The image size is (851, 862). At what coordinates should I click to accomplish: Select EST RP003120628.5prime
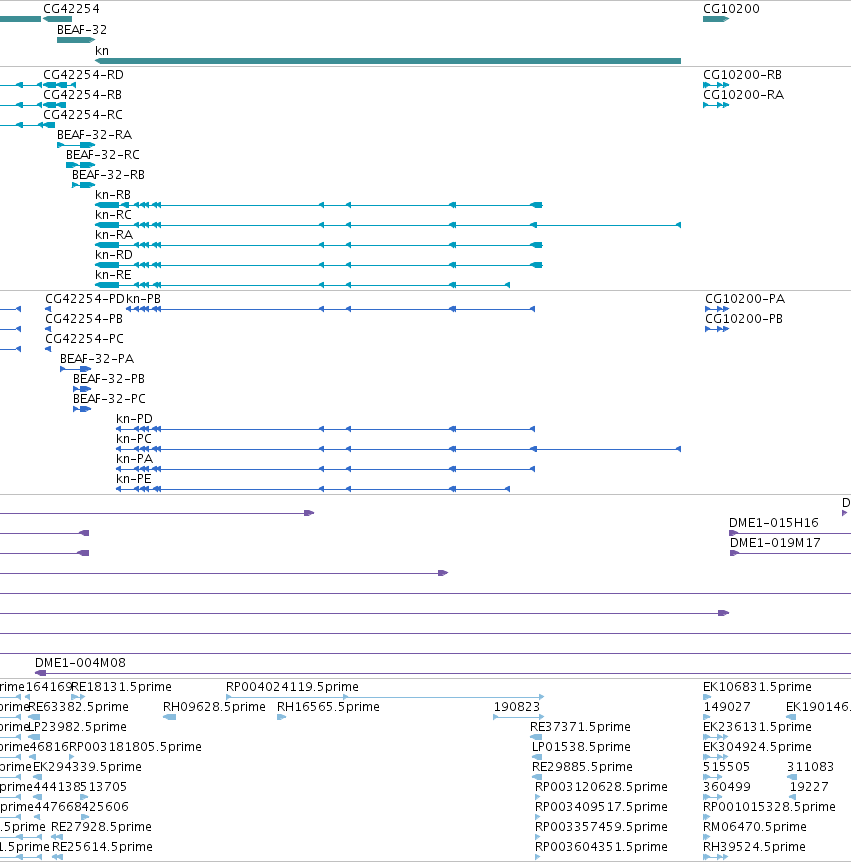[x=601, y=787]
